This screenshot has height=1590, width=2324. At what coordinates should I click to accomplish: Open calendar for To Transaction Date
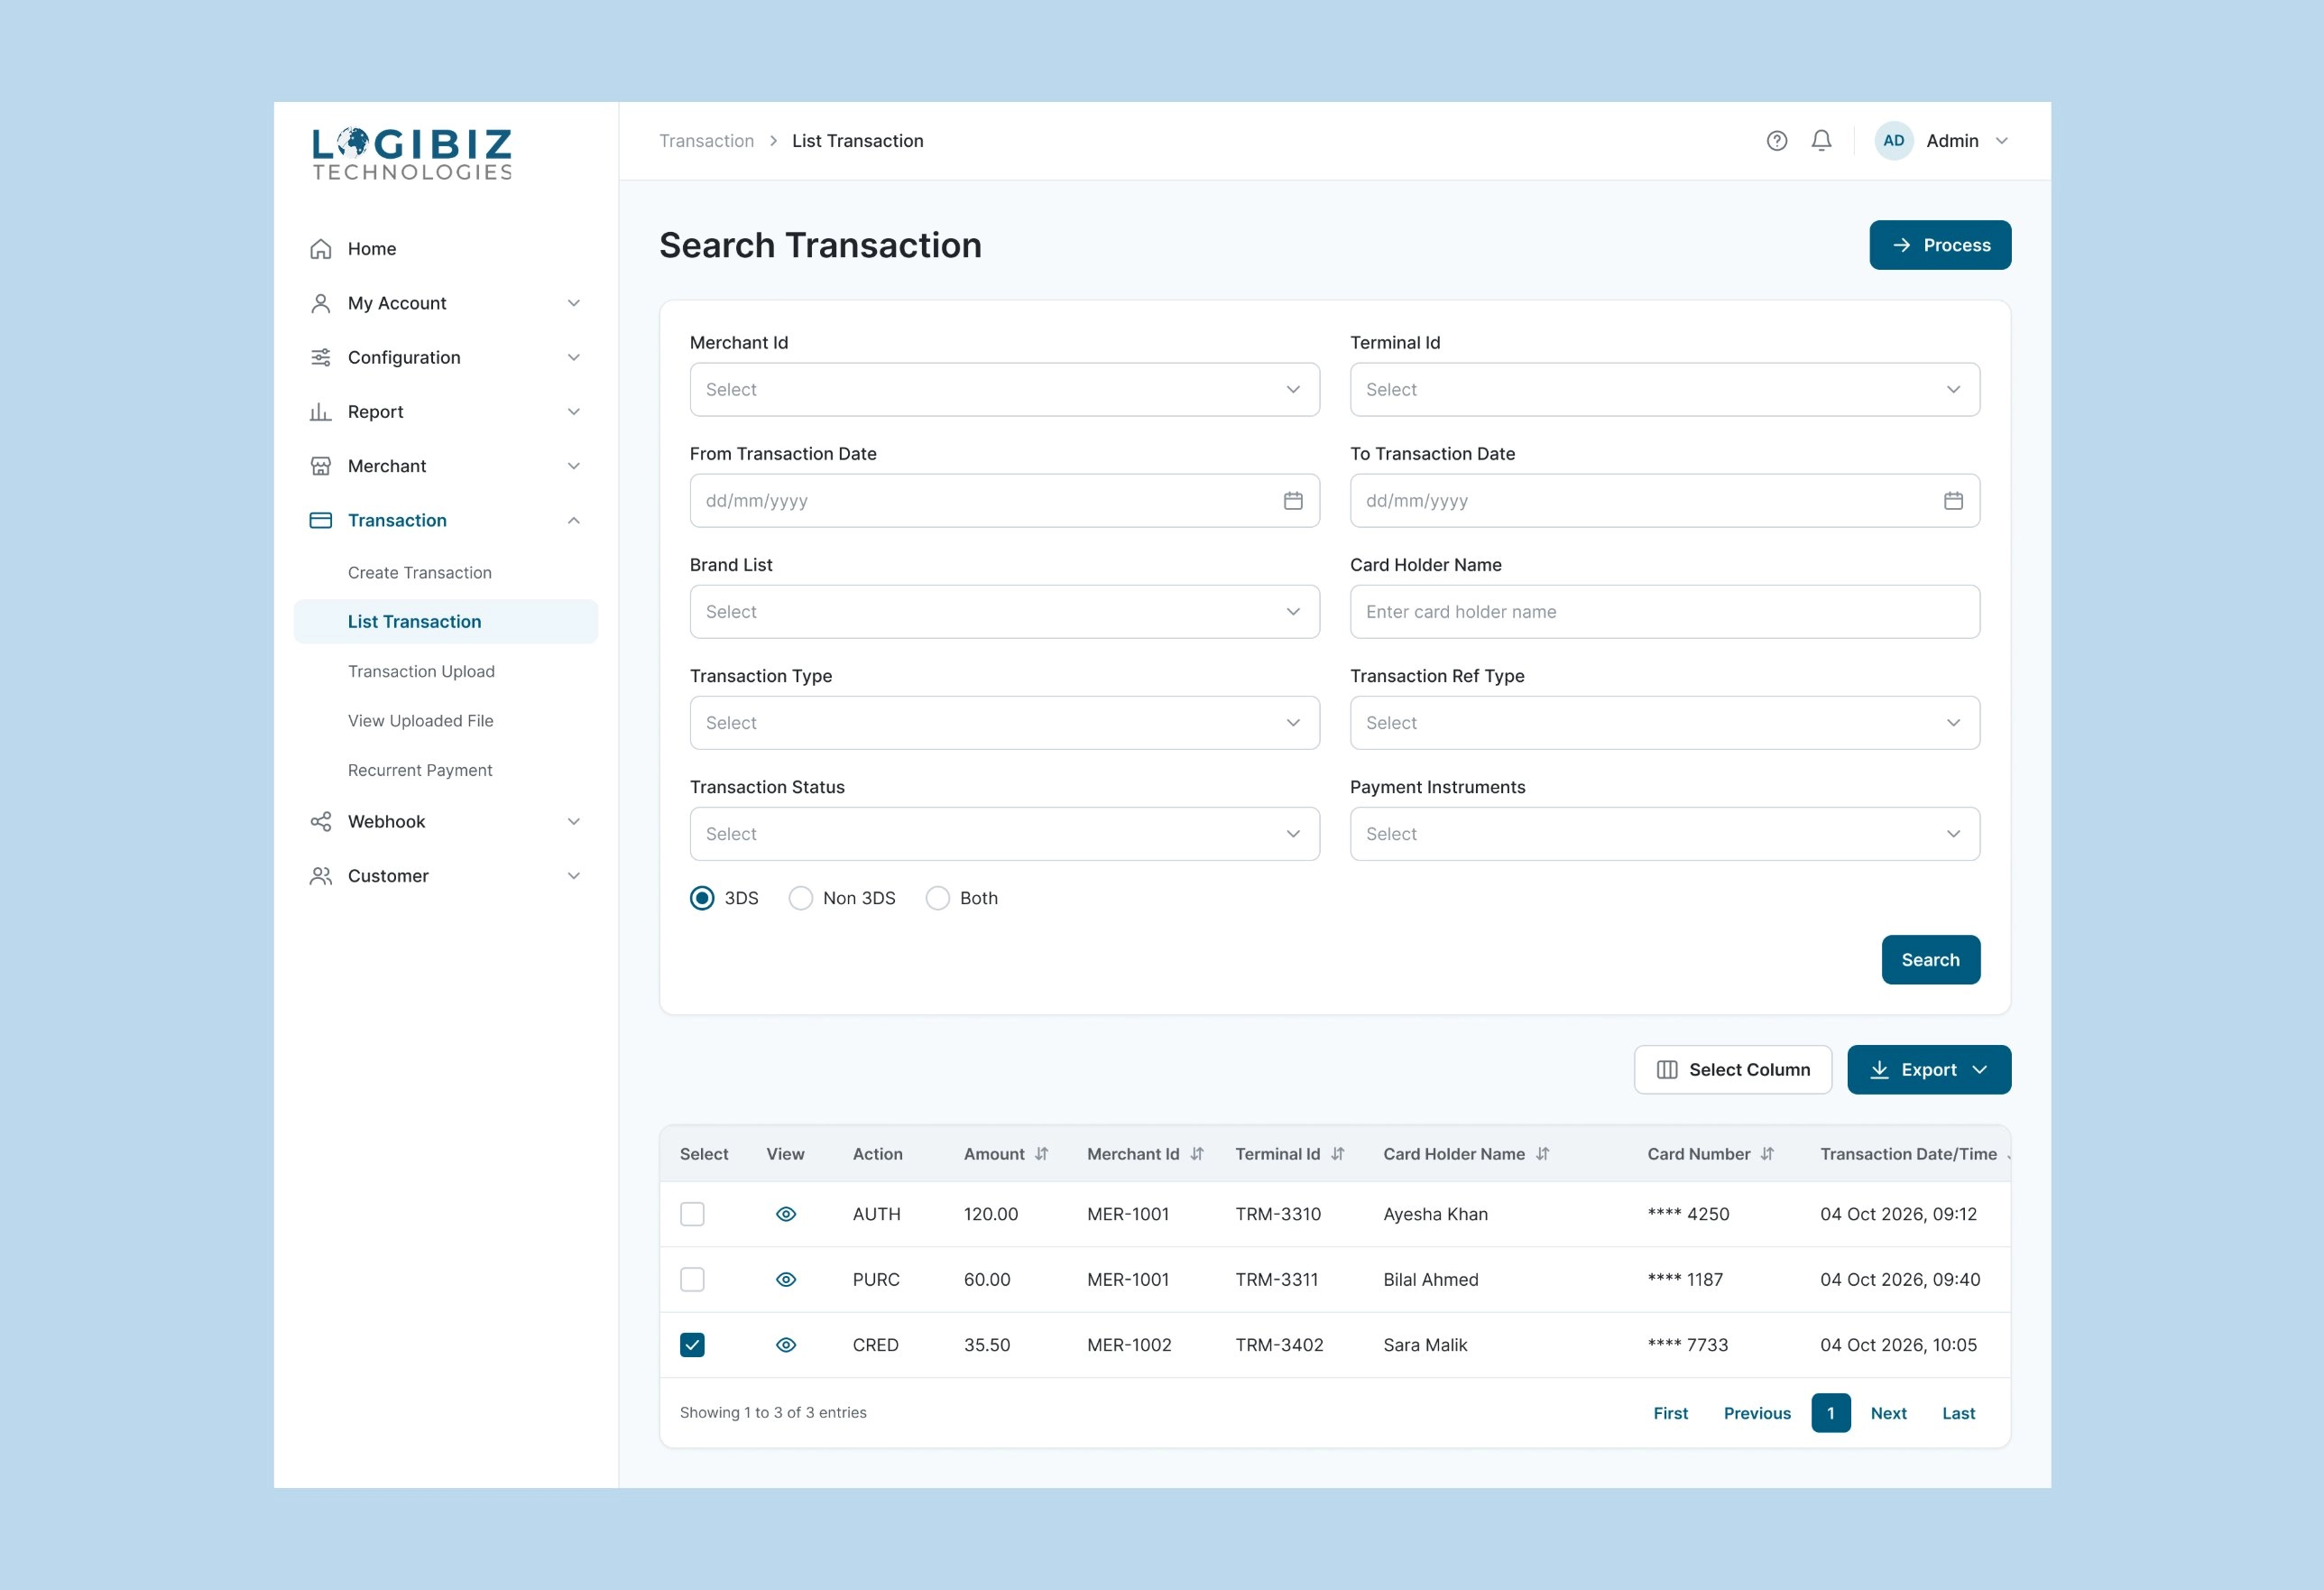[x=1952, y=501]
